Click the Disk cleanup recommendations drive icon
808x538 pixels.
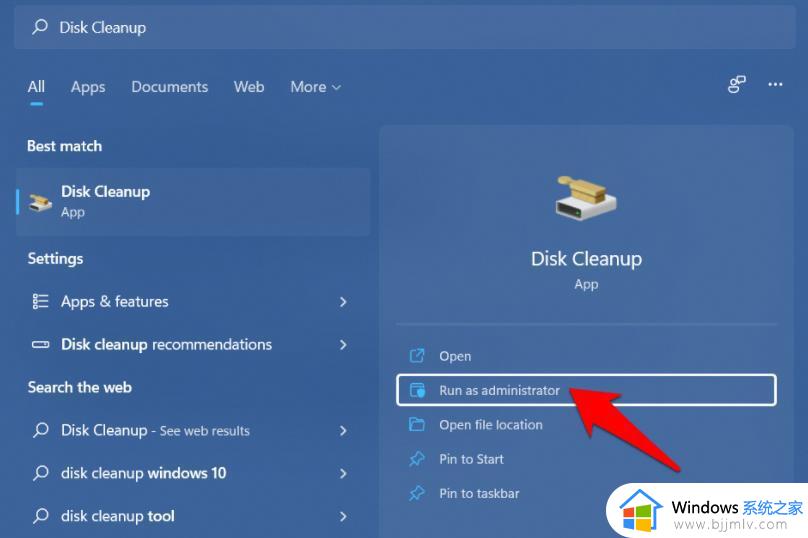[40, 344]
